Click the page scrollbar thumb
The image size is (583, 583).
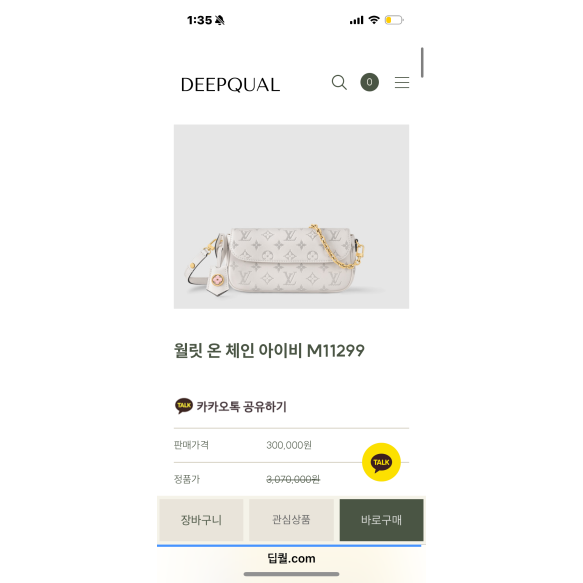pos(422,62)
